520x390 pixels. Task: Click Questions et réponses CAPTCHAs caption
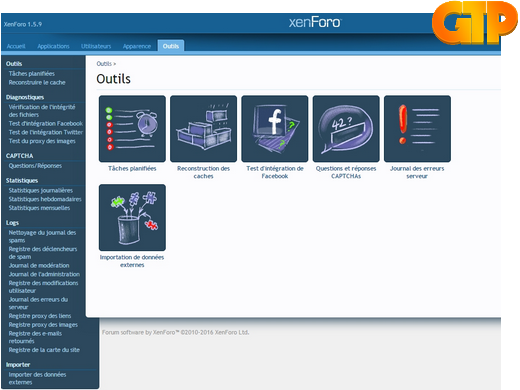pos(346,172)
